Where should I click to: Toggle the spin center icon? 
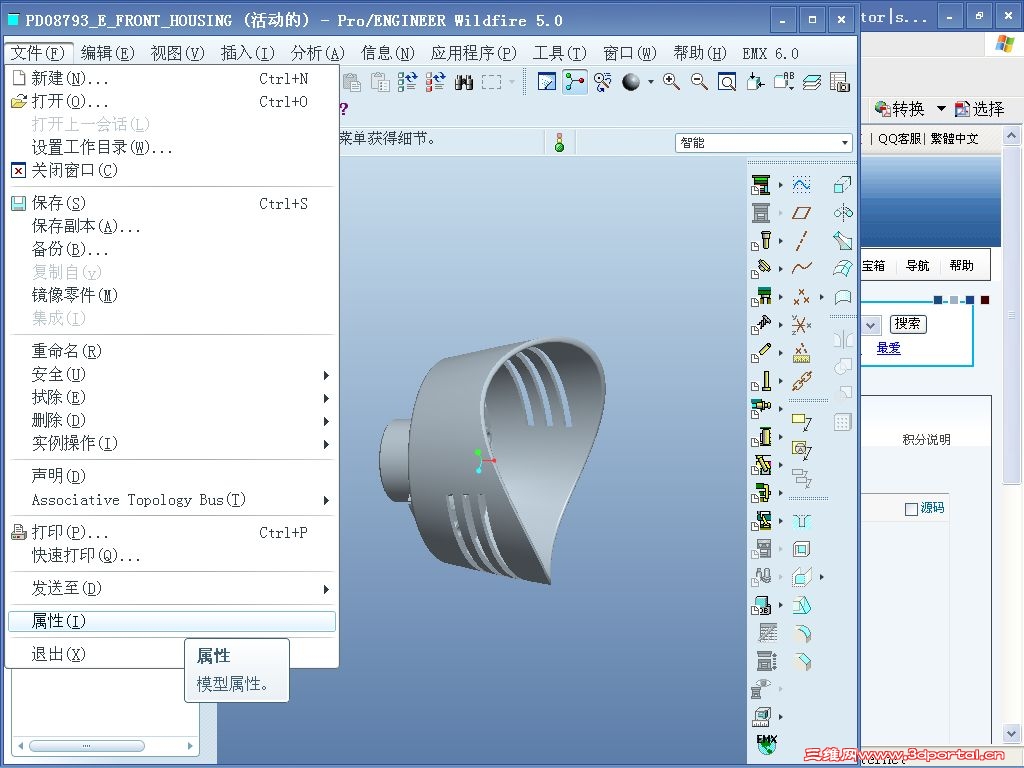point(575,82)
